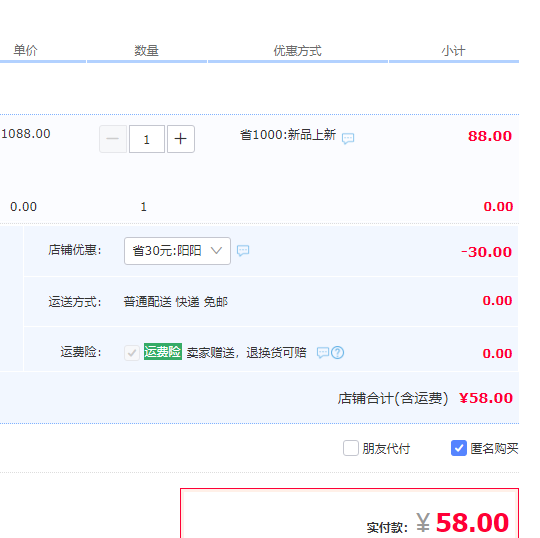540x538 pixels.
Task: Increase quantity with the plus button
Action: [181, 139]
